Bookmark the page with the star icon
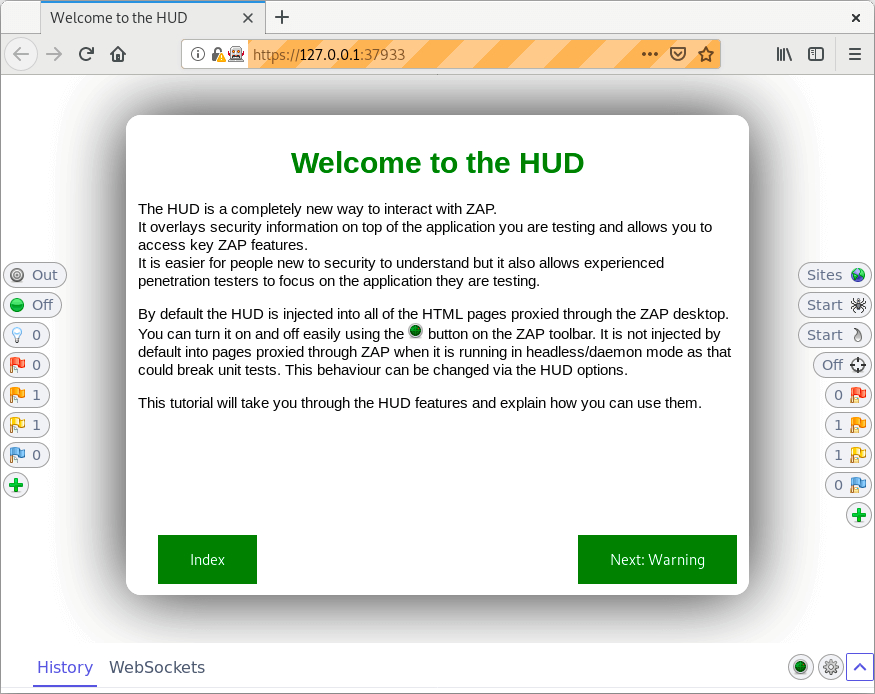This screenshot has width=875, height=694. click(x=706, y=54)
